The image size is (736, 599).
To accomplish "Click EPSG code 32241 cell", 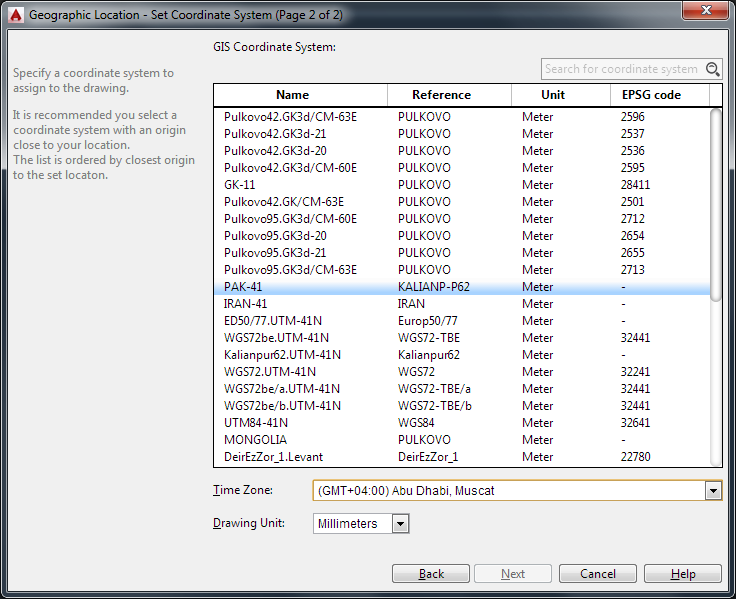I will point(635,372).
